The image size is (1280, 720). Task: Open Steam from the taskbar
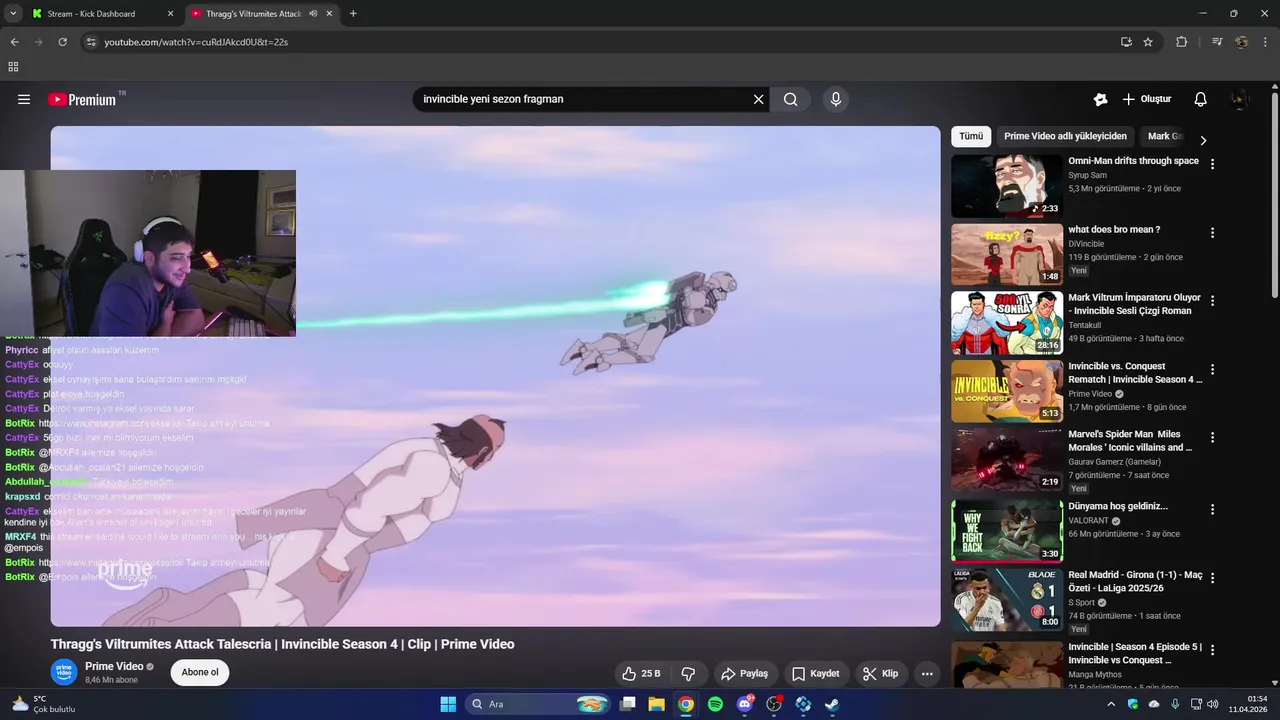tap(832, 704)
